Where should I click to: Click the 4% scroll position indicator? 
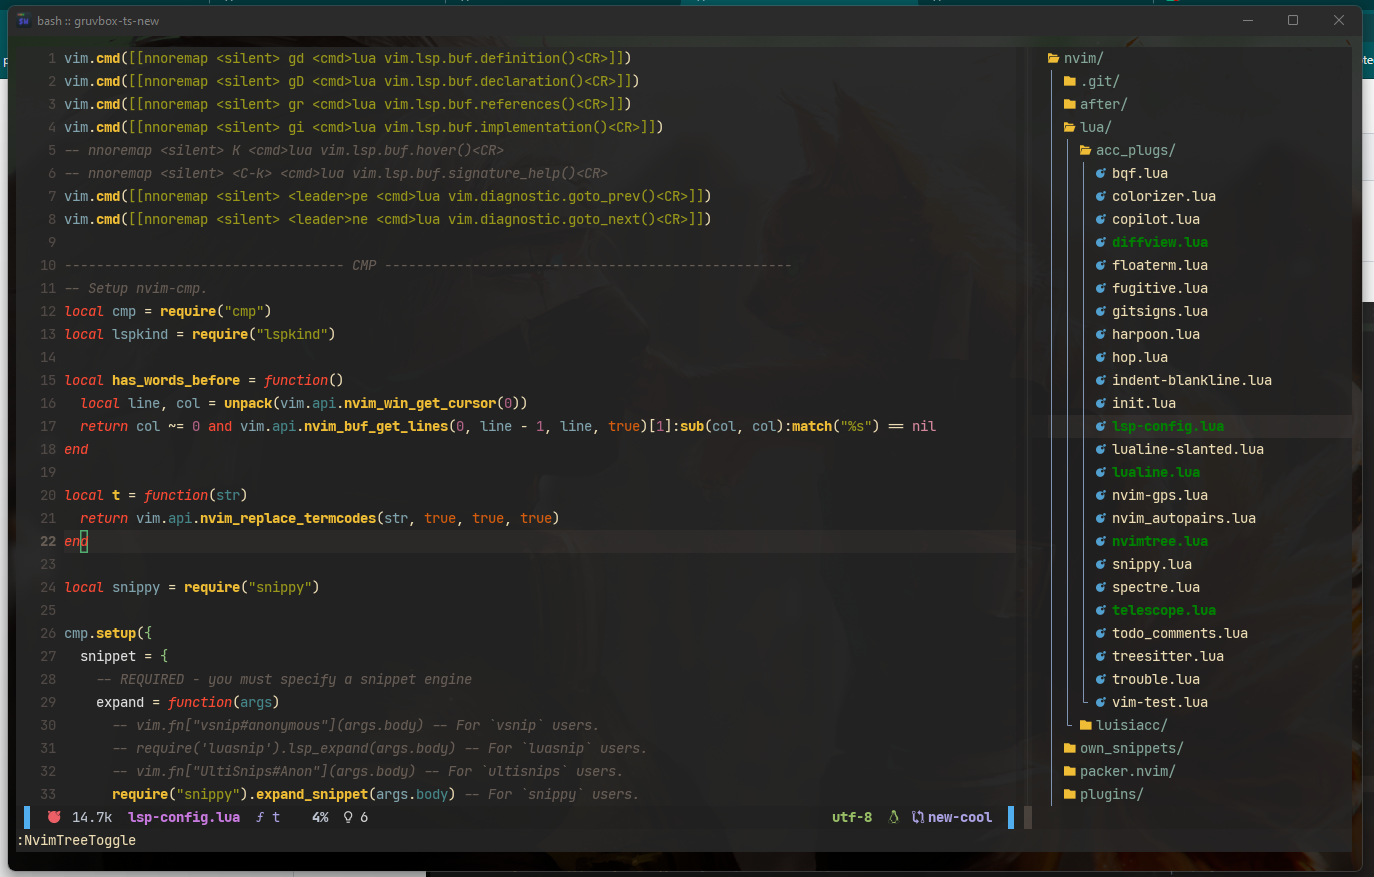pyautogui.click(x=320, y=817)
